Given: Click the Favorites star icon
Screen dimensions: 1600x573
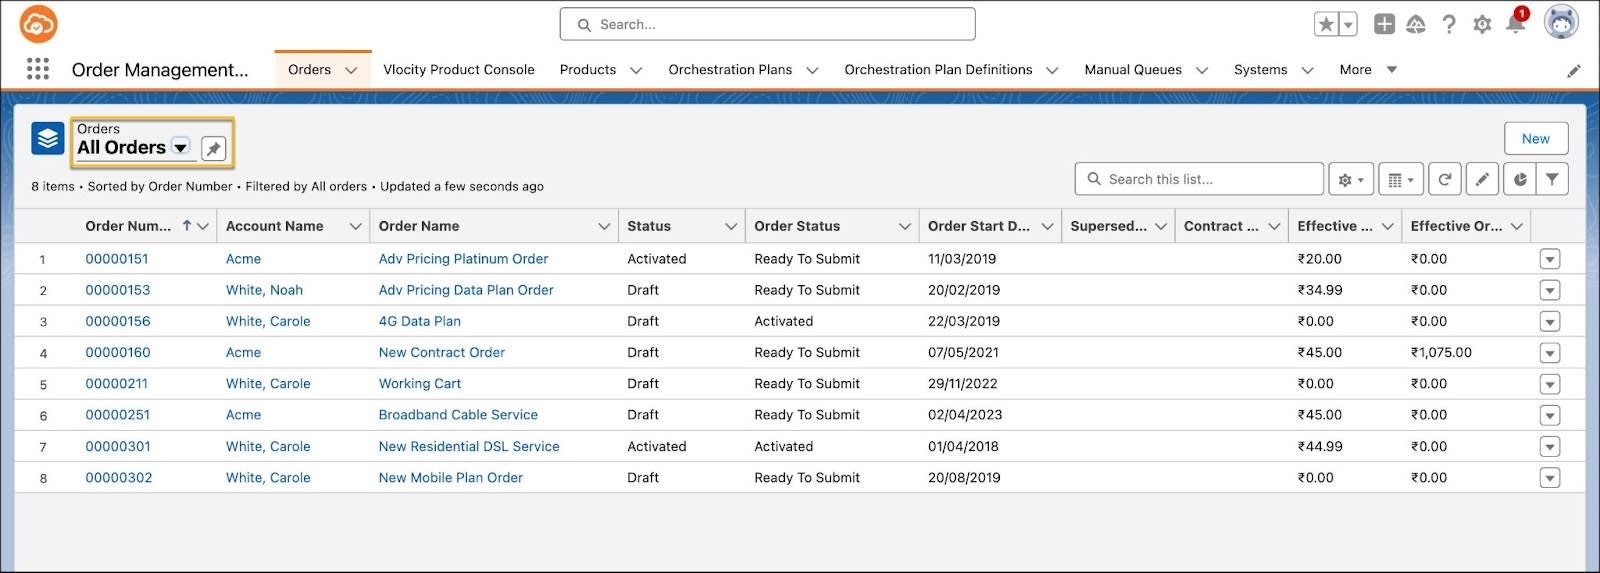Looking at the screenshot, I should tap(1326, 24).
